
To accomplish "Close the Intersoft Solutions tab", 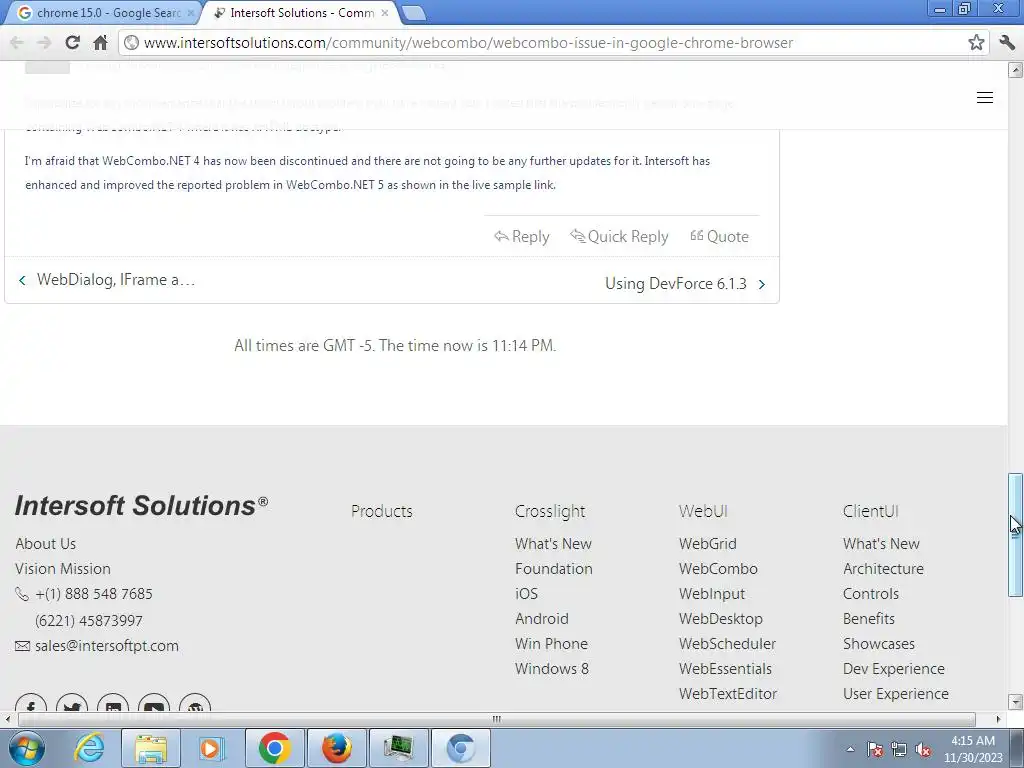I will (385, 13).
